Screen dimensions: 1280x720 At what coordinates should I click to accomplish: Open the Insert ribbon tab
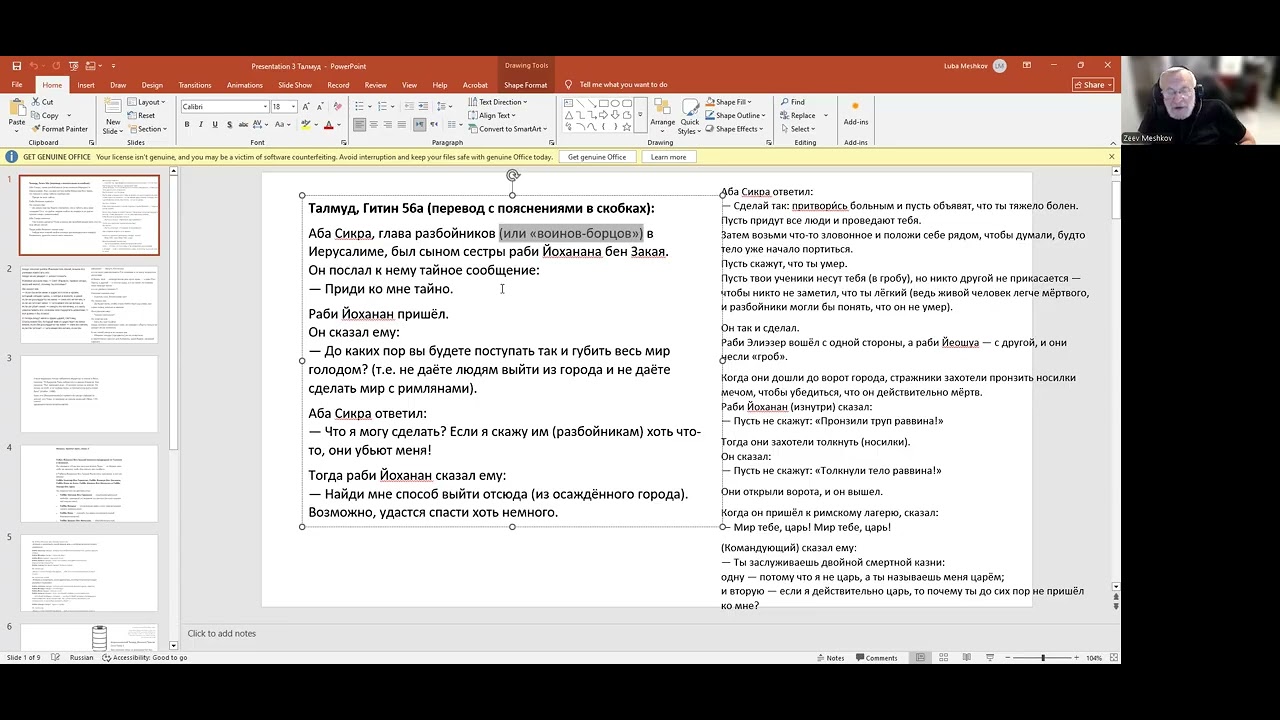(x=86, y=85)
